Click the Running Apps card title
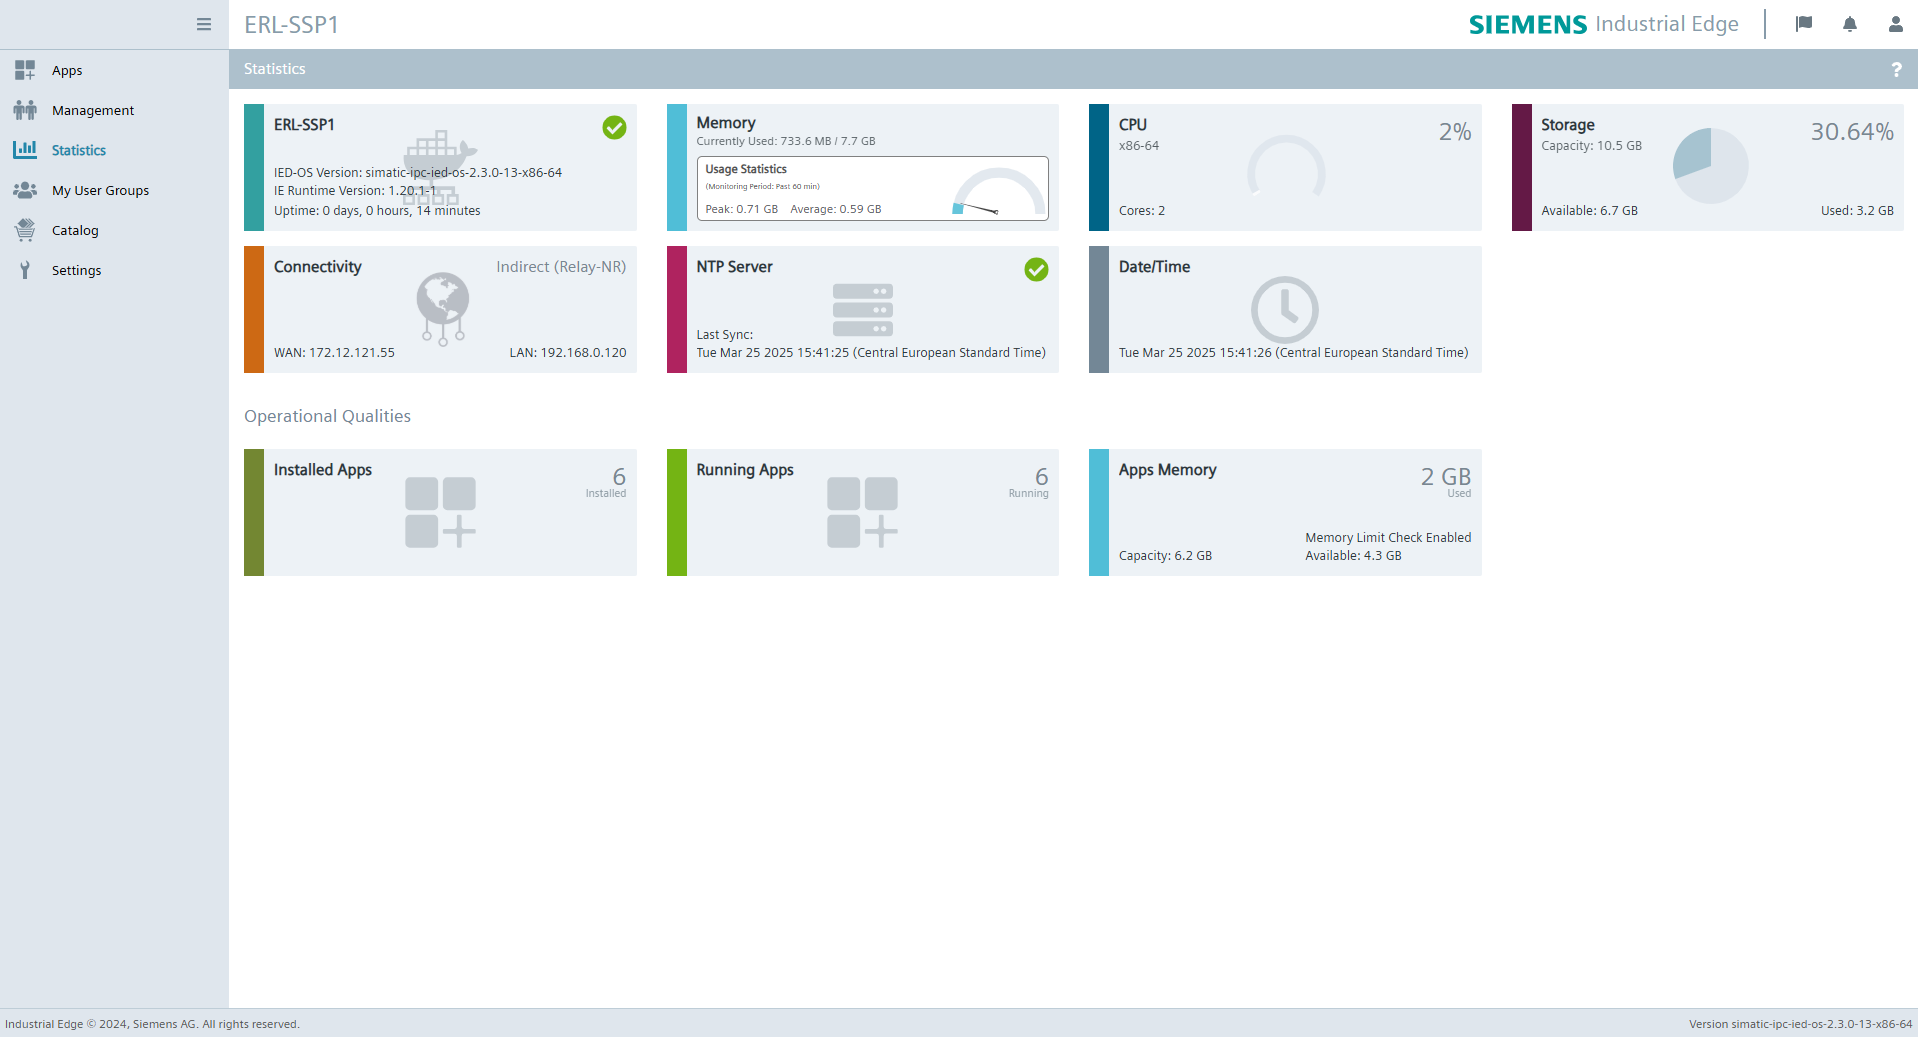1918x1037 pixels. click(745, 469)
